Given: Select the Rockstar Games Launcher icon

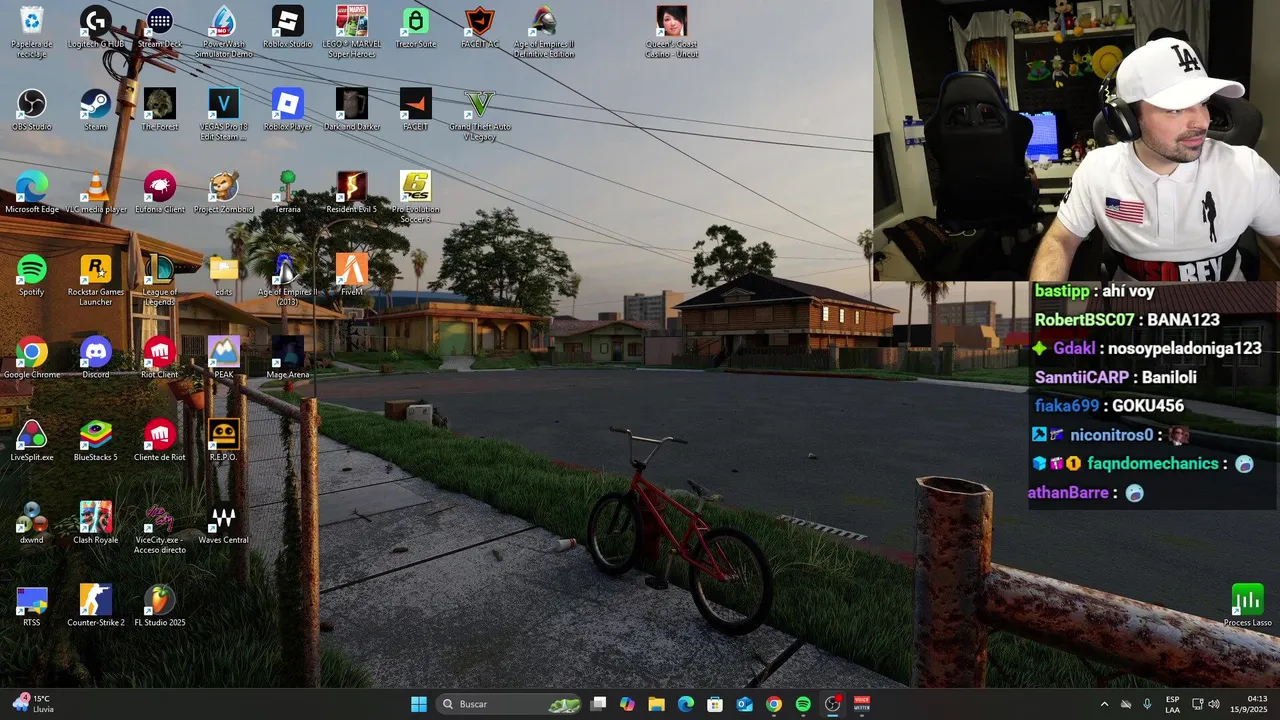Looking at the screenshot, I should [x=96, y=279].
